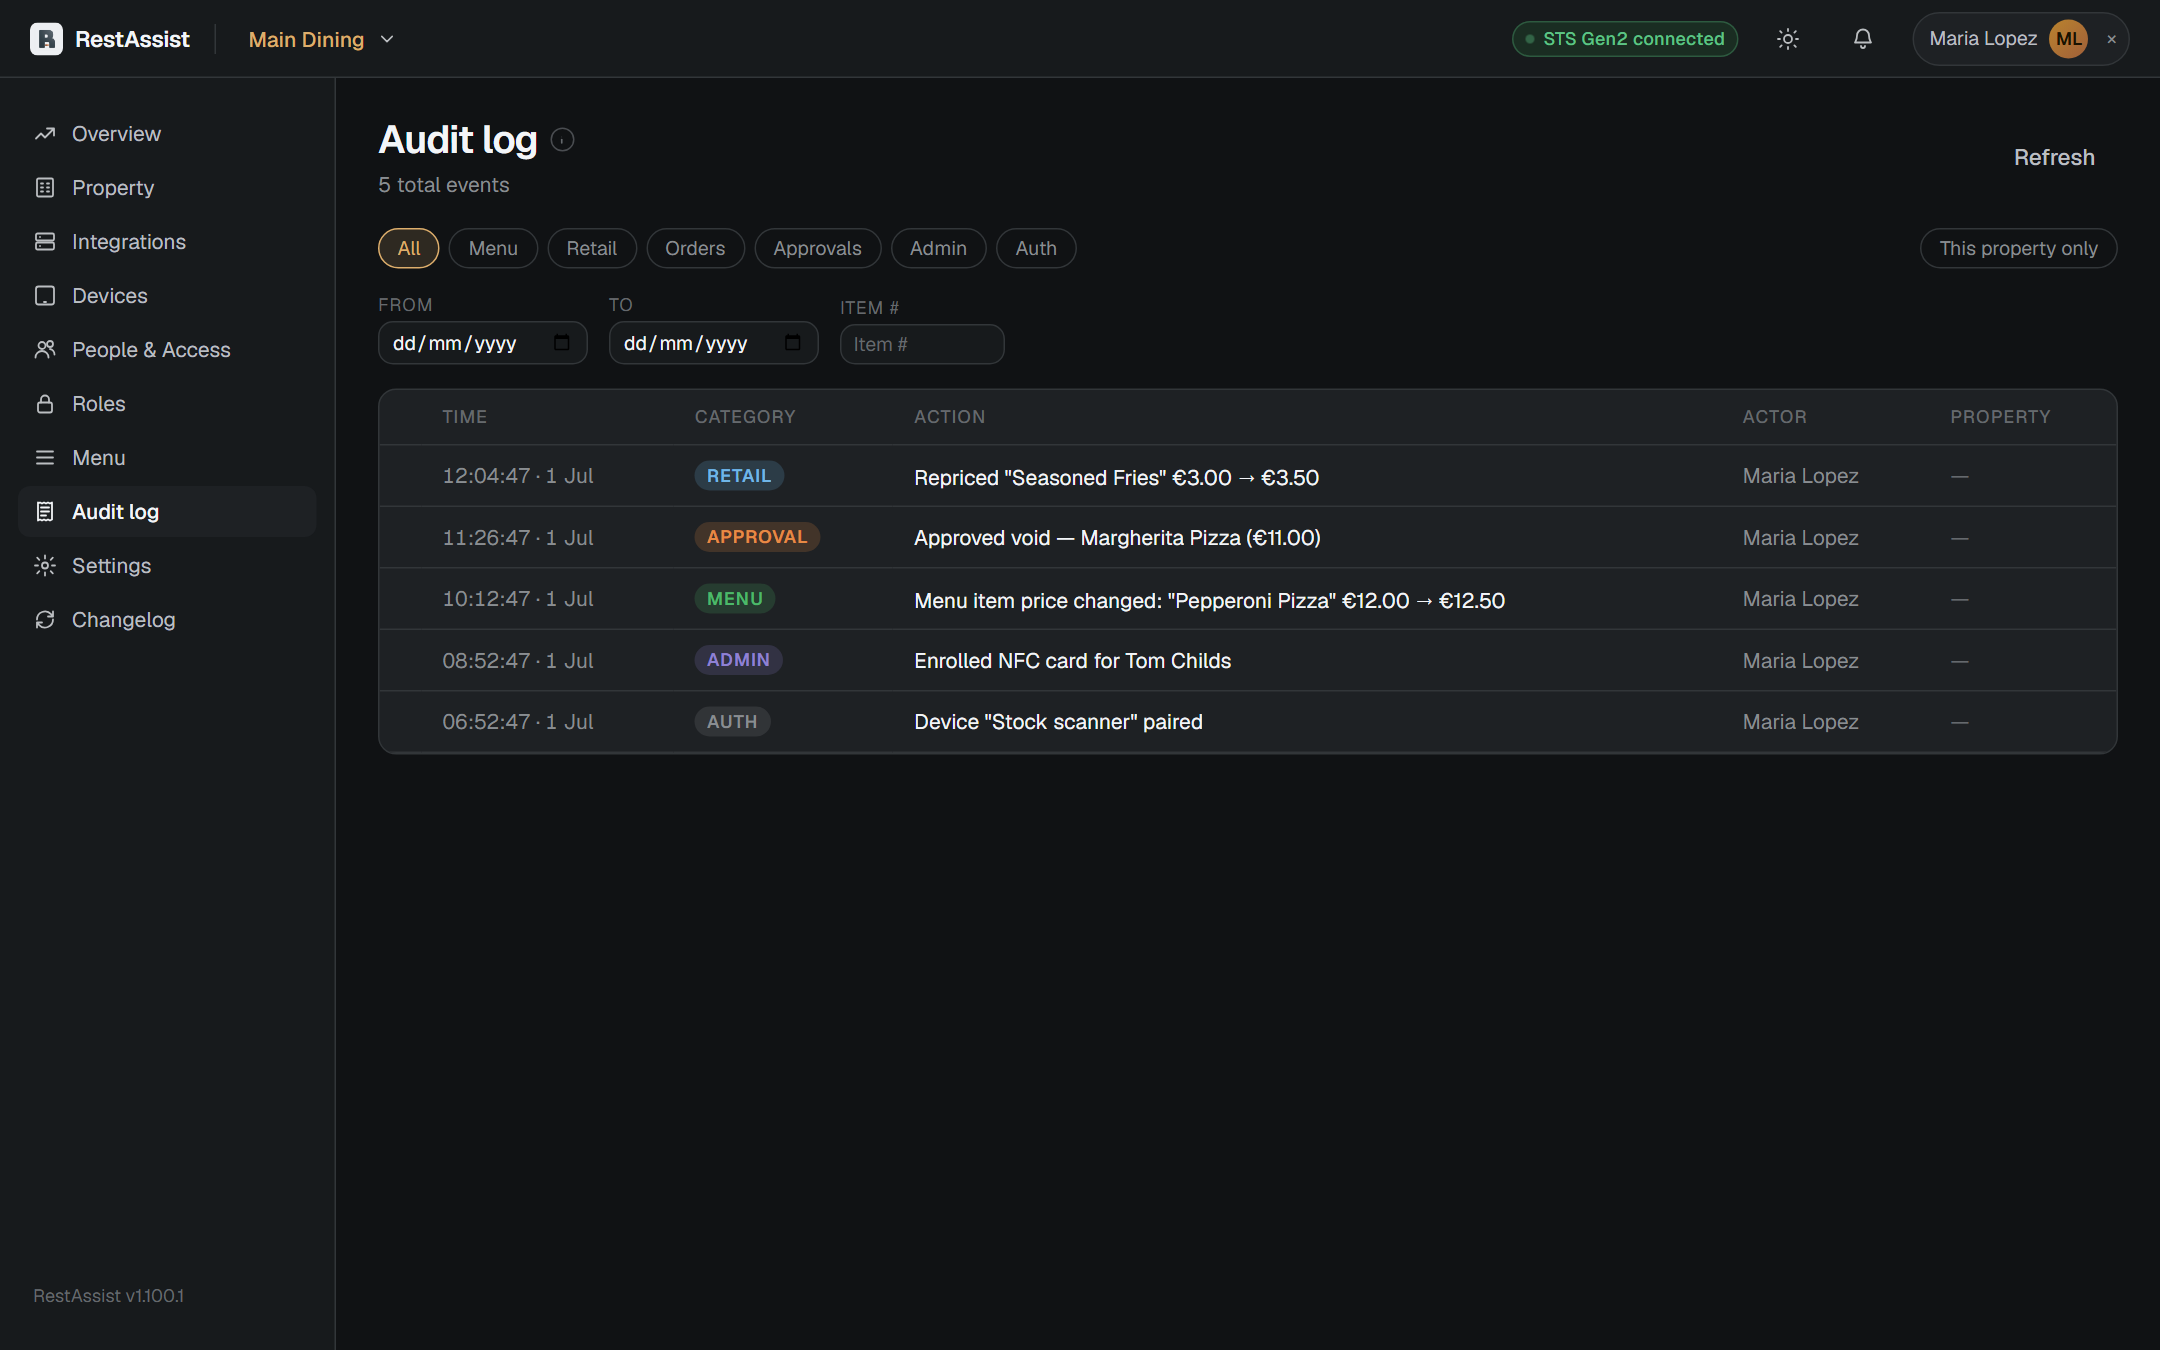Click Maria Lopez actor in ADMIN row
2160x1350 pixels.
[1800, 661]
